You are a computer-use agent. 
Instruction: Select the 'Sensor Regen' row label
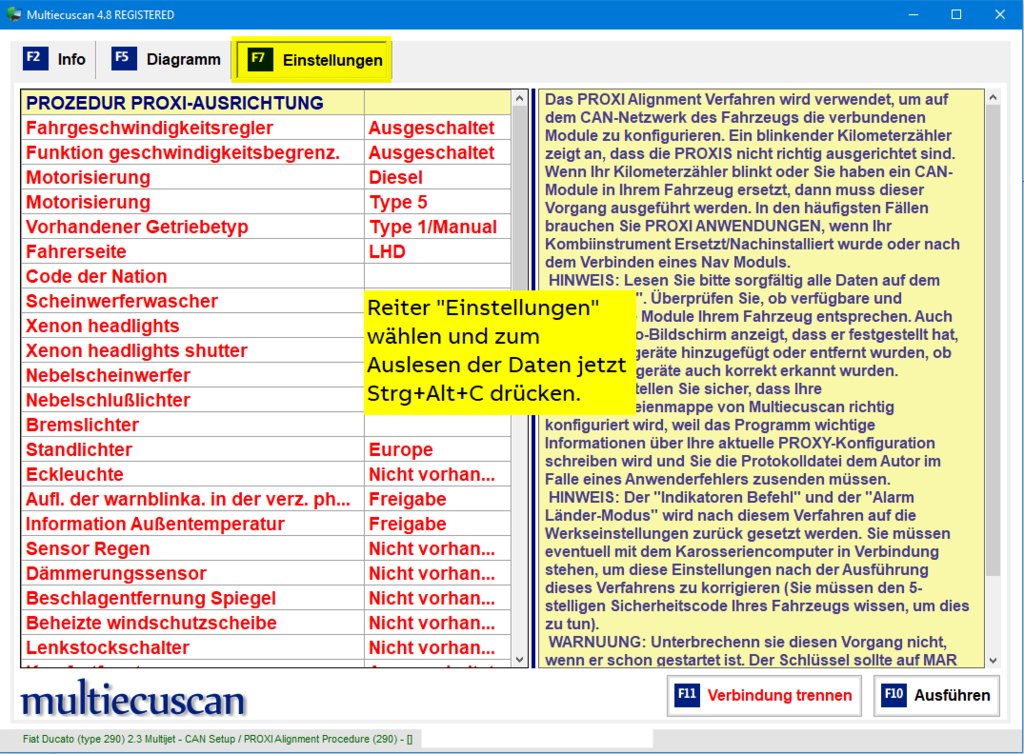(88, 550)
